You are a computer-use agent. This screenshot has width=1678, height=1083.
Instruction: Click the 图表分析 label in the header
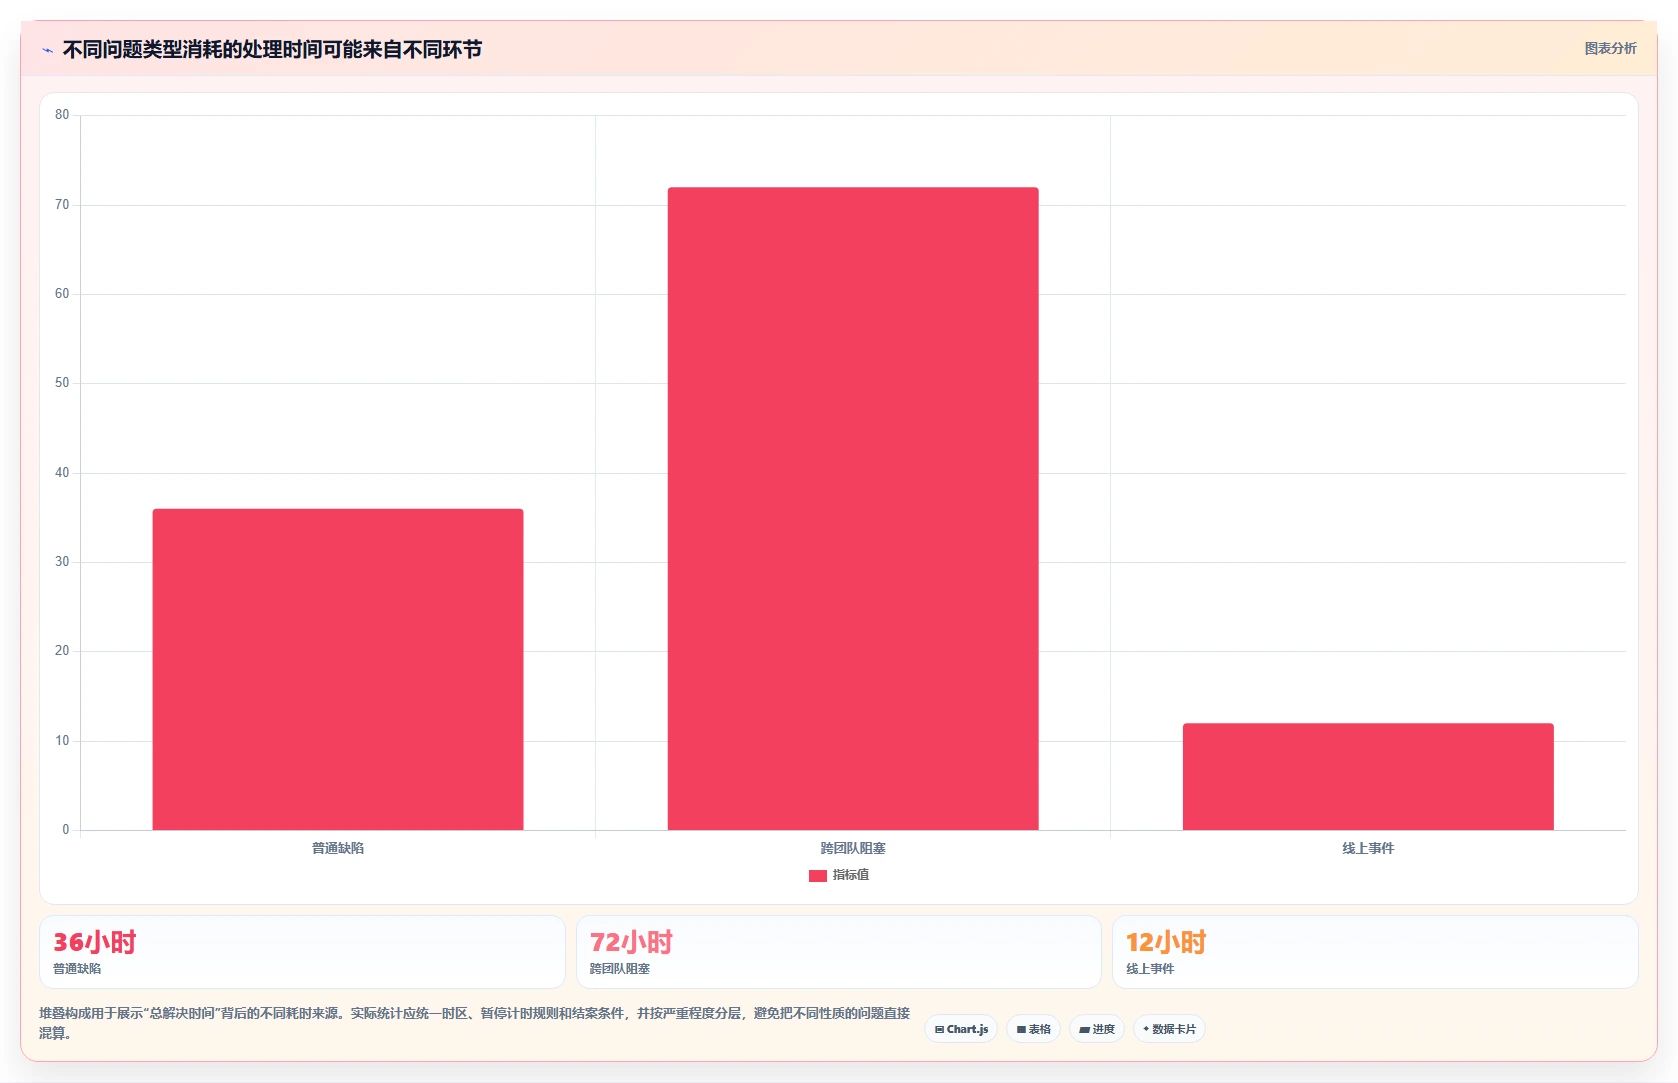click(x=1610, y=48)
